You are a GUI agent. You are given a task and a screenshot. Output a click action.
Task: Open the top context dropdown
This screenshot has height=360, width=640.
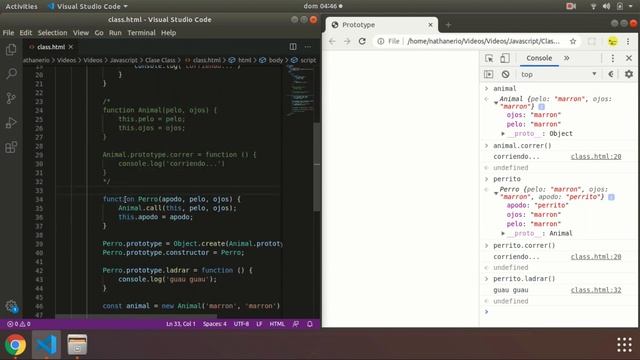tap(558, 74)
